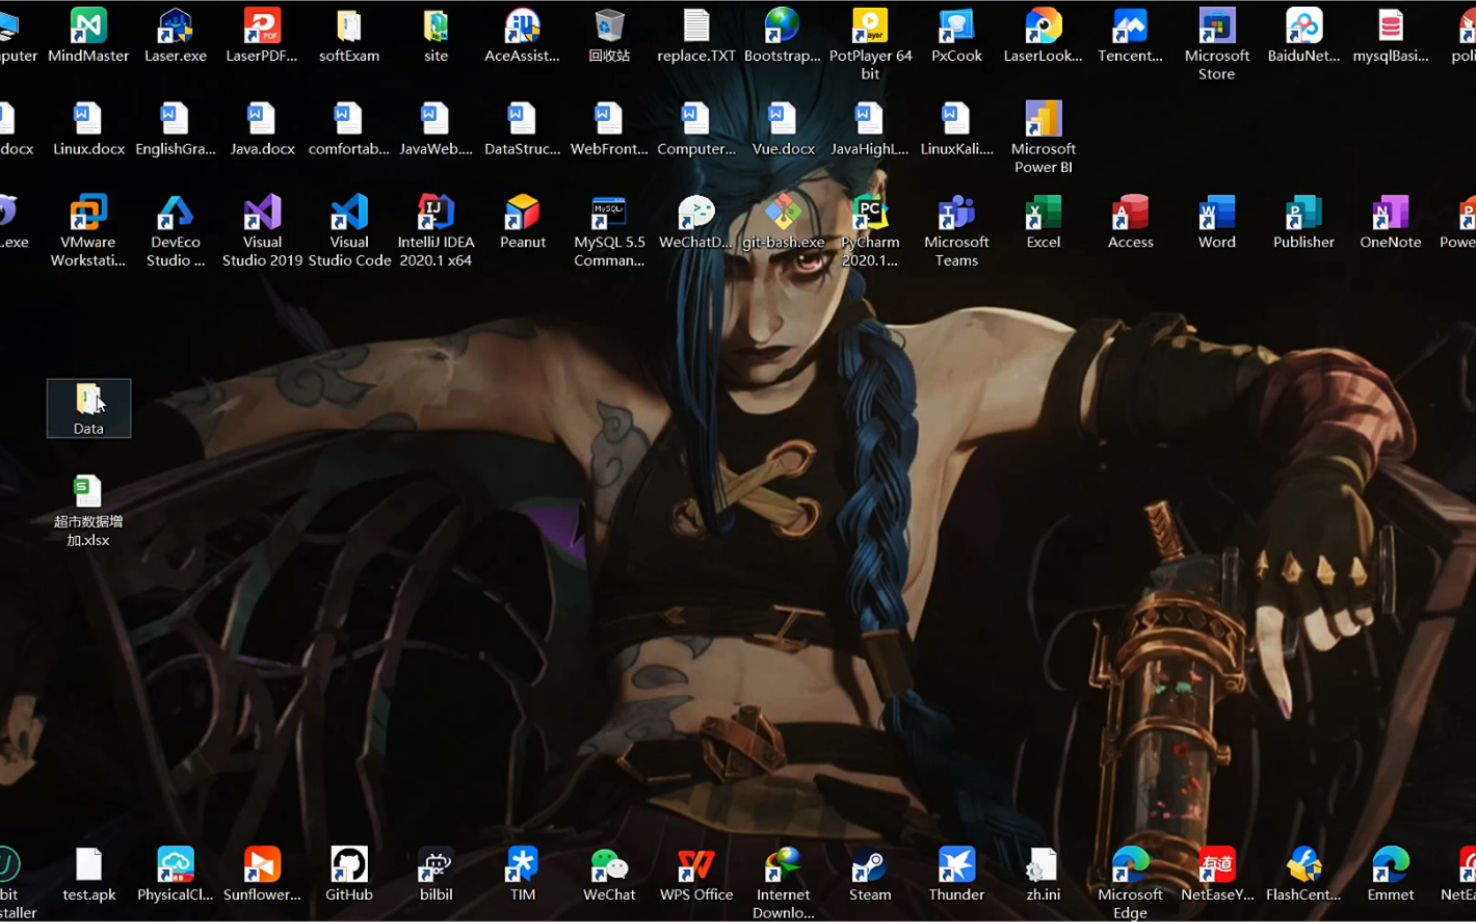Image resolution: width=1476 pixels, height=922 pixels.
Task: Open the WebFront... document
Action: 609,128
